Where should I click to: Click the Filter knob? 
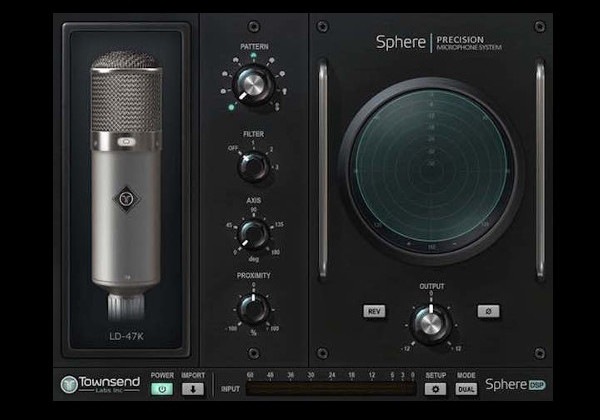253,167
